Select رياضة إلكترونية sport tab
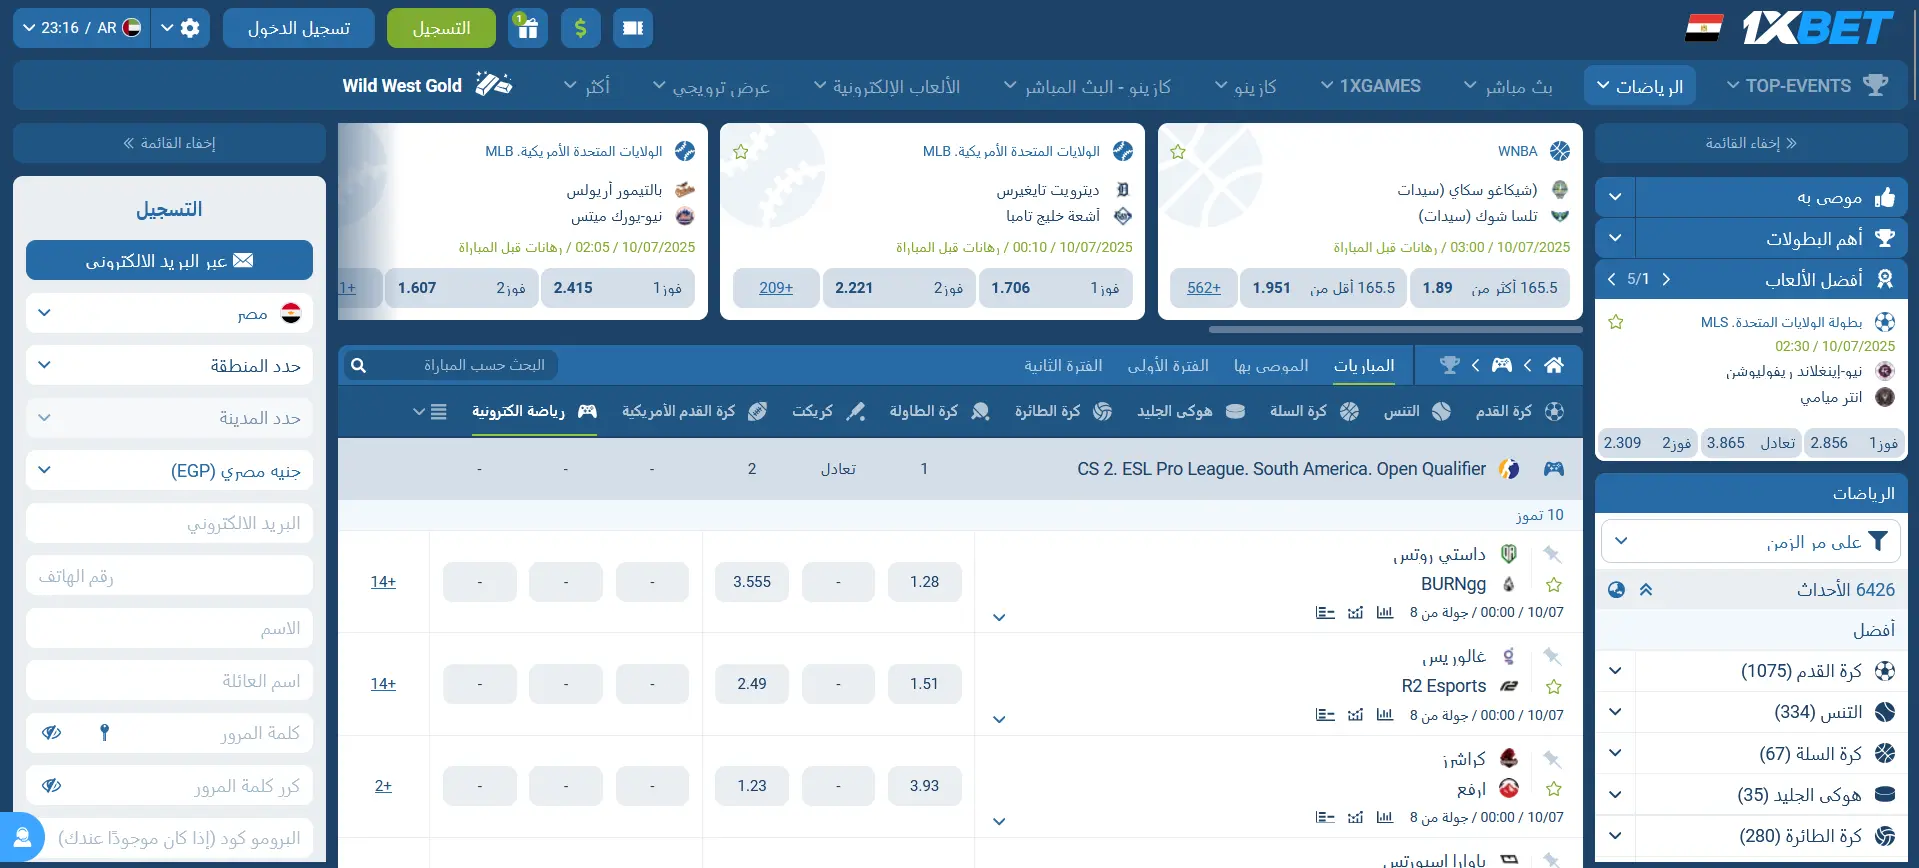 pyautogui.click(x=534, y=411)
